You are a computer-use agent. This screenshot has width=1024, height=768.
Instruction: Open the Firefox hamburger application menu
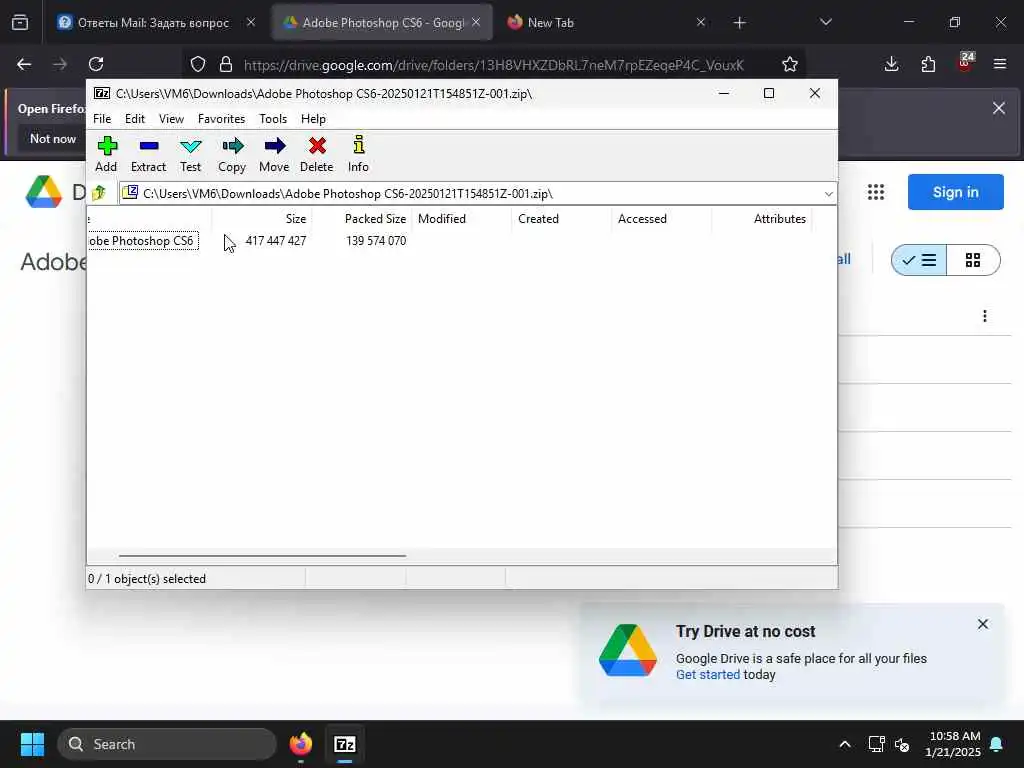(1000, 64)
